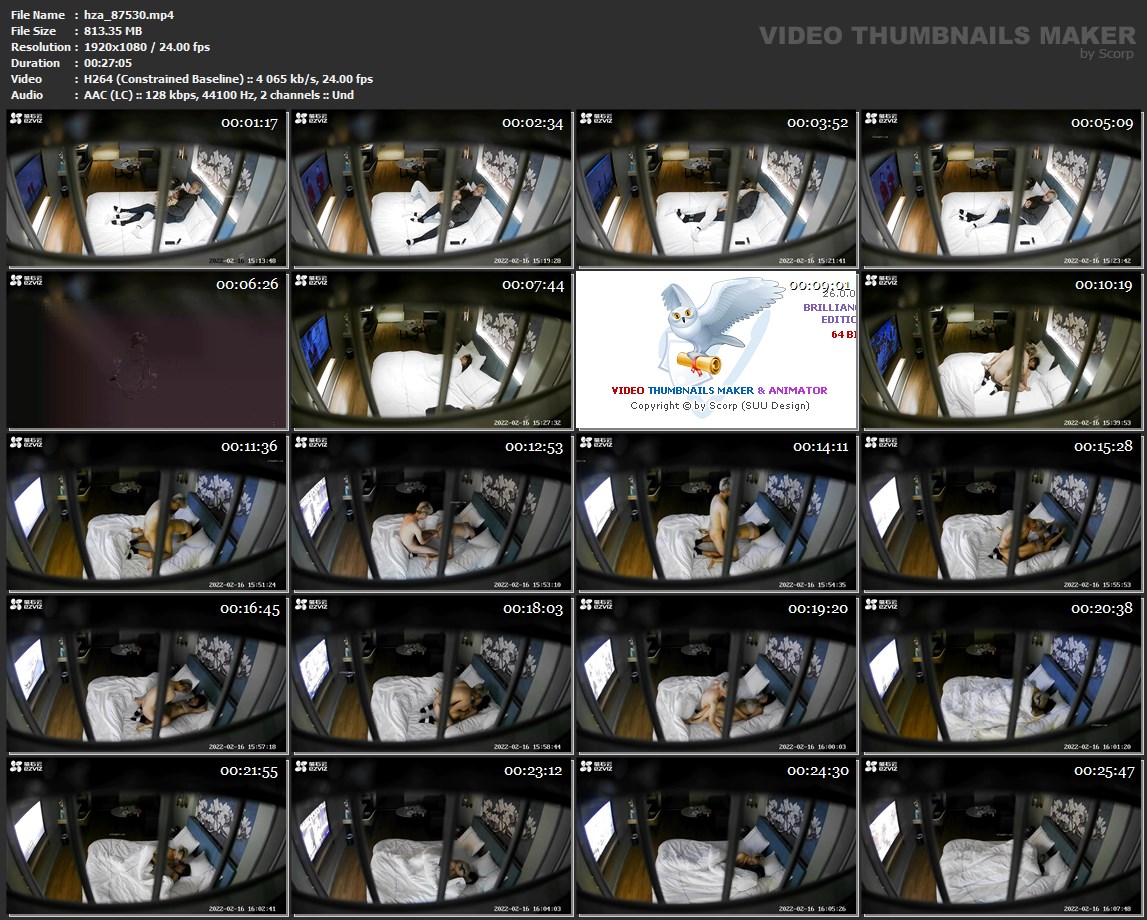The height and width of the screenshot is (920, 1147).
Task: Select the frame stamped 00:20:38
Action: tap(1001, 676)
